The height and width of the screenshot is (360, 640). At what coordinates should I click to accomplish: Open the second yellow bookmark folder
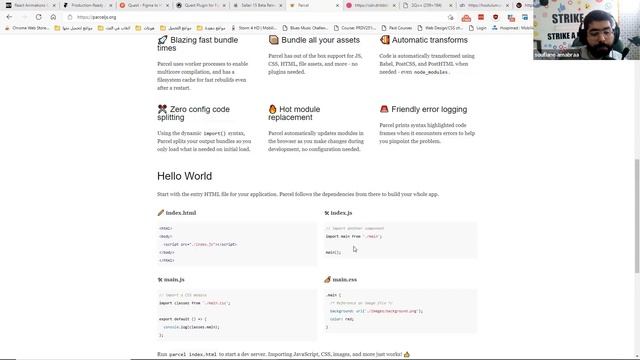(114, 28)
